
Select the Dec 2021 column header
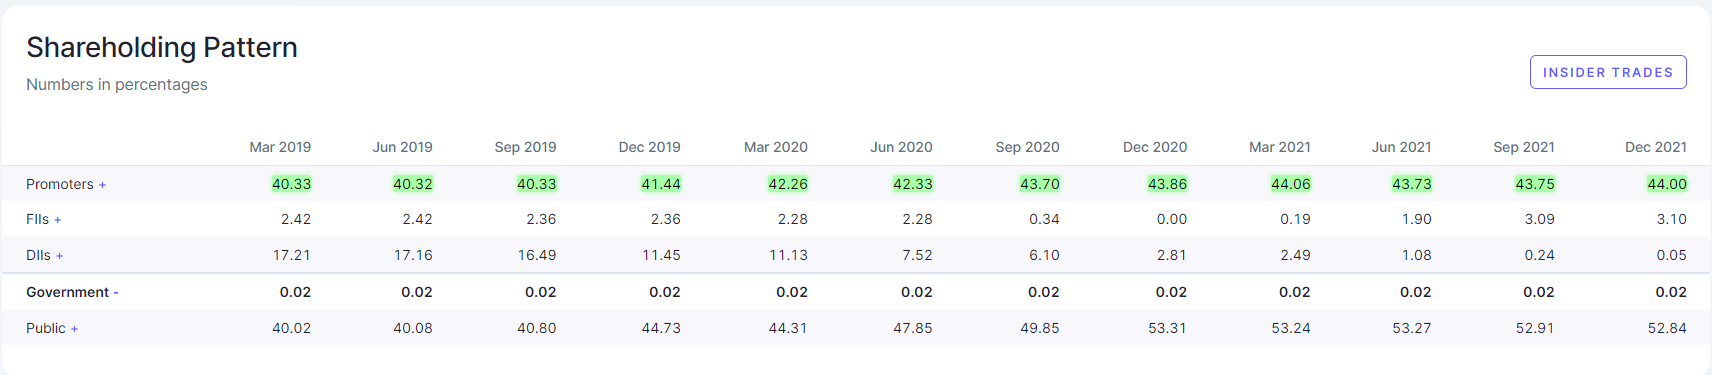[x=1656, y=147]
